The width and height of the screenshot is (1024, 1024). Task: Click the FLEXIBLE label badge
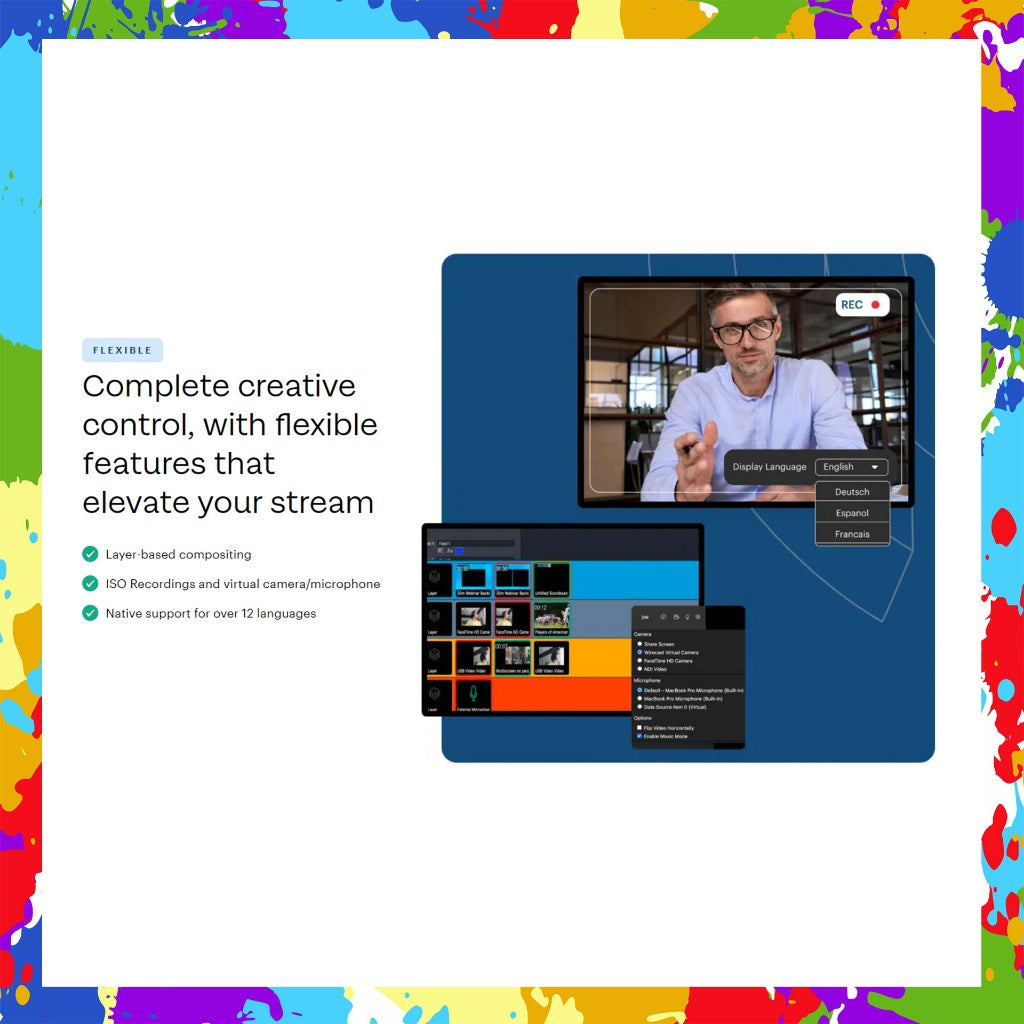point(122,350)
